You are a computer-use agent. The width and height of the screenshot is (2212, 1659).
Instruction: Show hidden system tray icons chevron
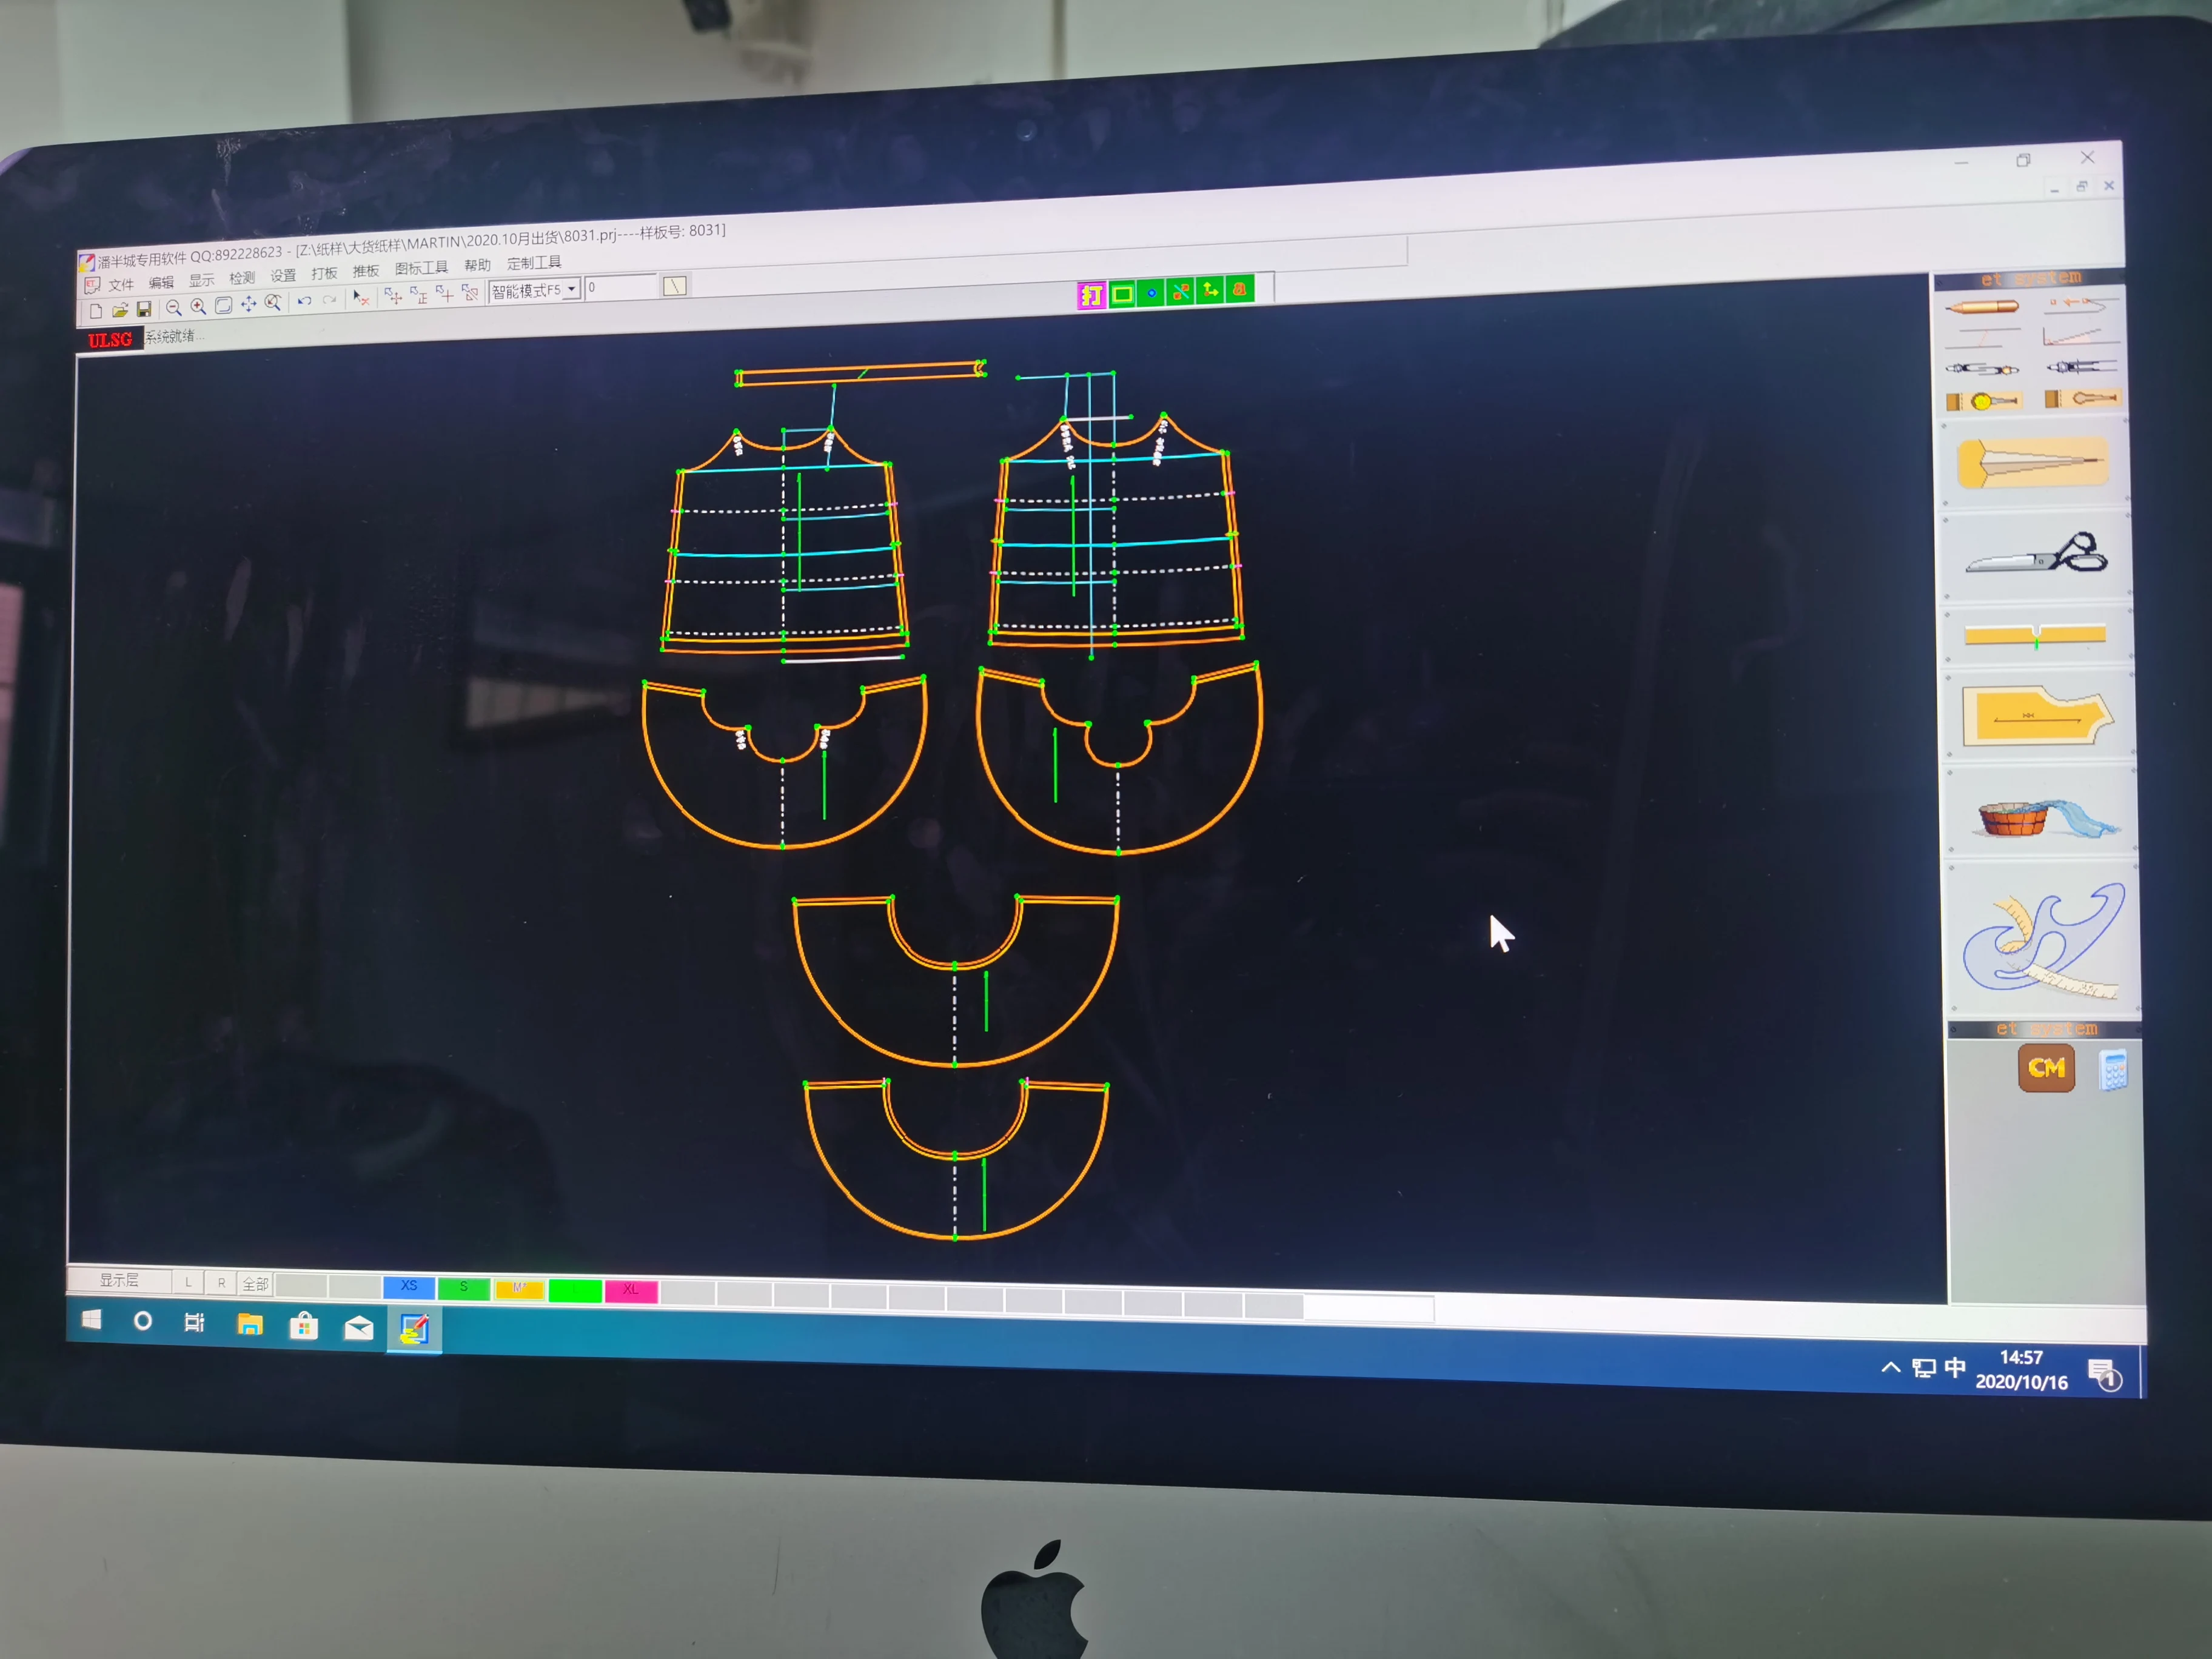tap(1890, 1366)
